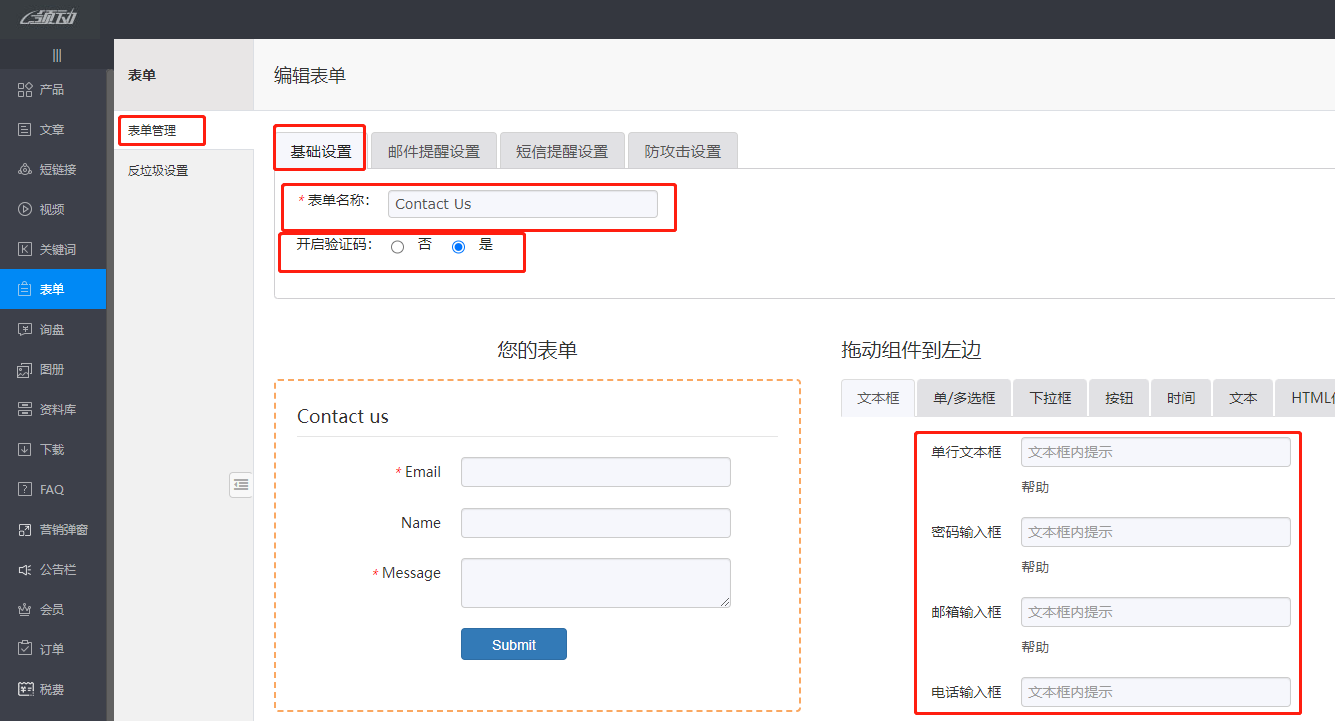Open the 防攻击设置 tab
1335x721 pixels.
(x=682, y=152)
